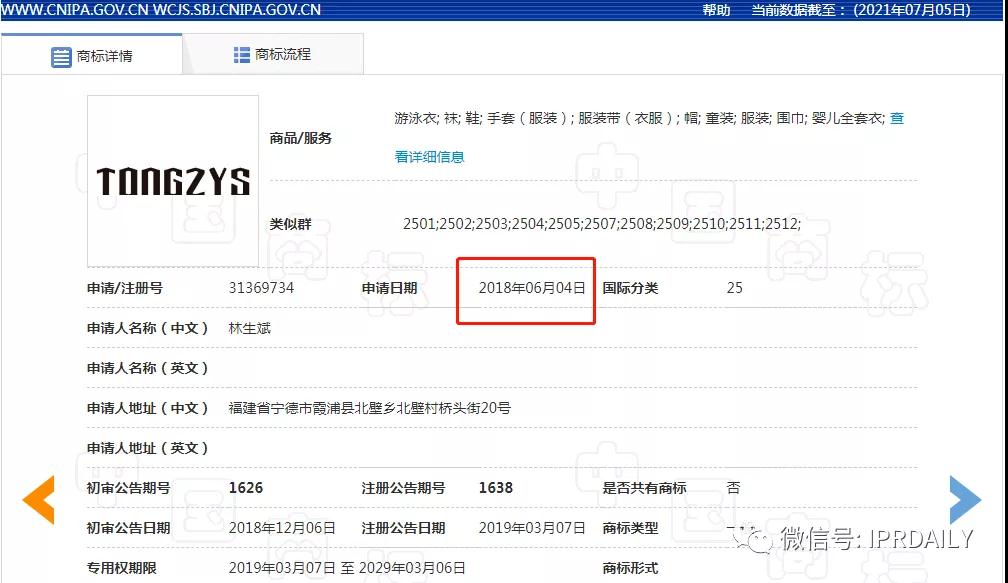Image resolution: width=1008 pixels, height=583 pixels.
Task: Click the 申请人名称（英文） label
Action: tap(147, 368)
